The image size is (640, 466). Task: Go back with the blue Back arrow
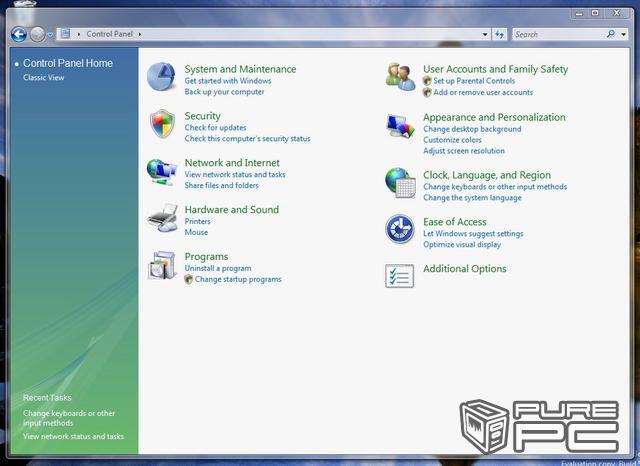click(x=19, y=35)
